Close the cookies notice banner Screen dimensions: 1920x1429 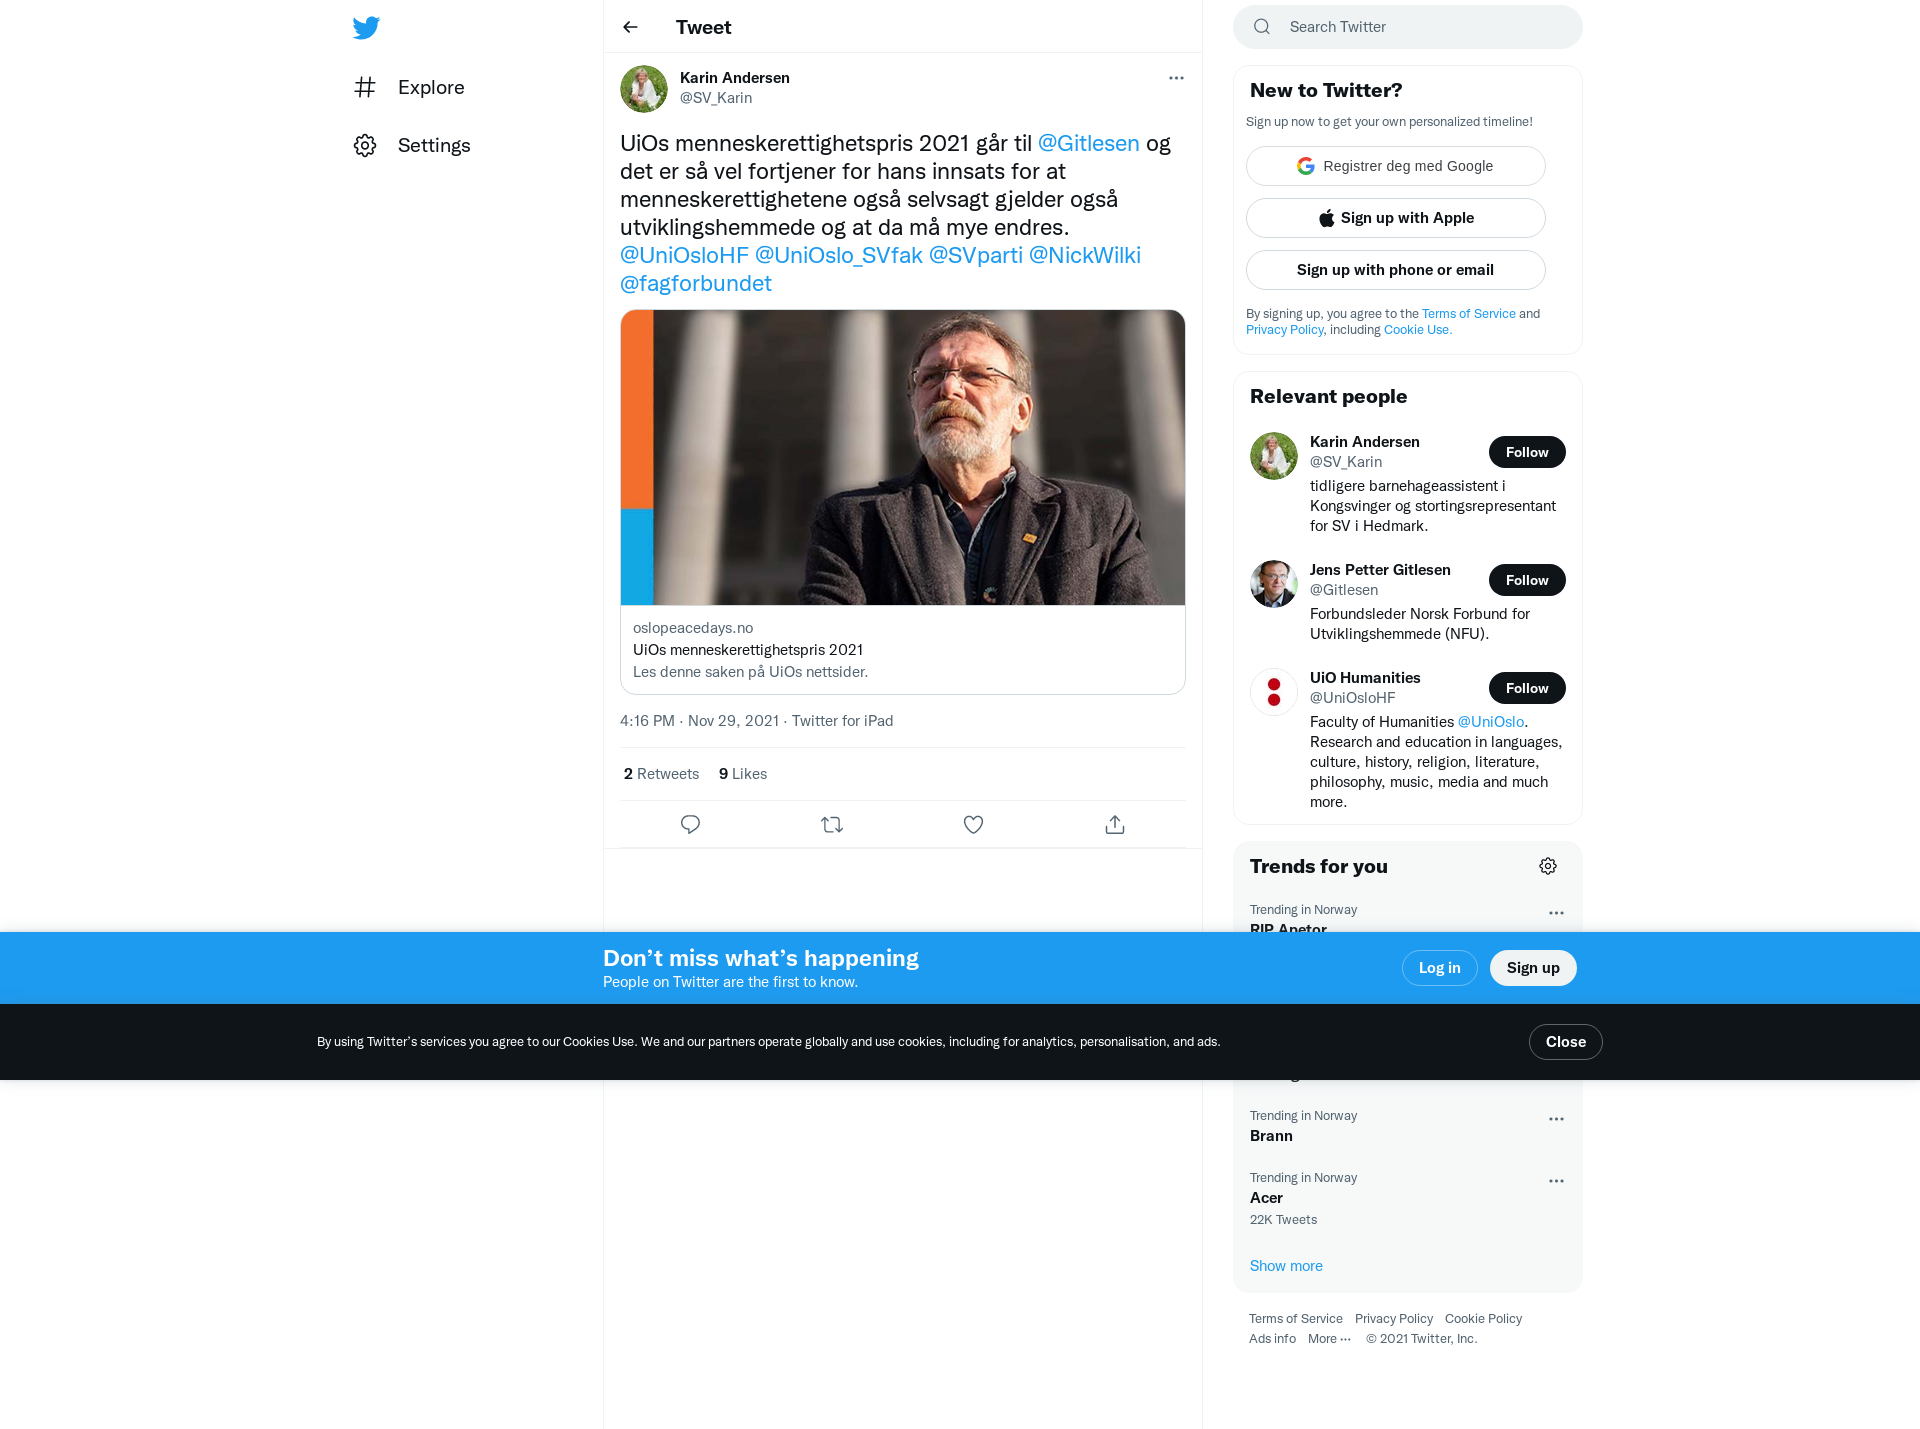[x=1565, y=1042]
